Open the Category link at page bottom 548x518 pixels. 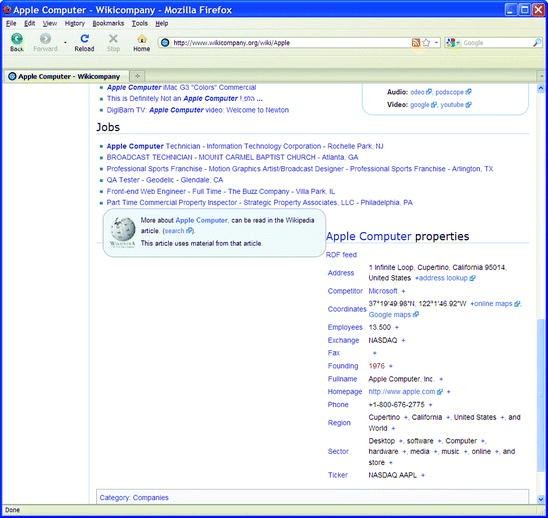tap(114, 498)
